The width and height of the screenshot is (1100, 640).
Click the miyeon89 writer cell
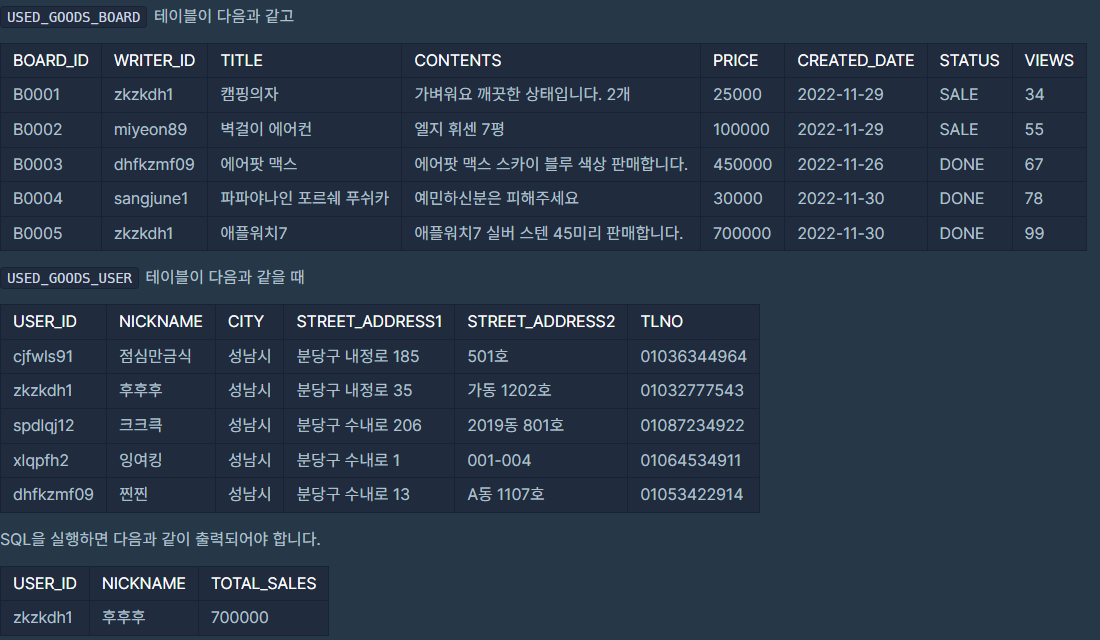(x=154, y=129)
